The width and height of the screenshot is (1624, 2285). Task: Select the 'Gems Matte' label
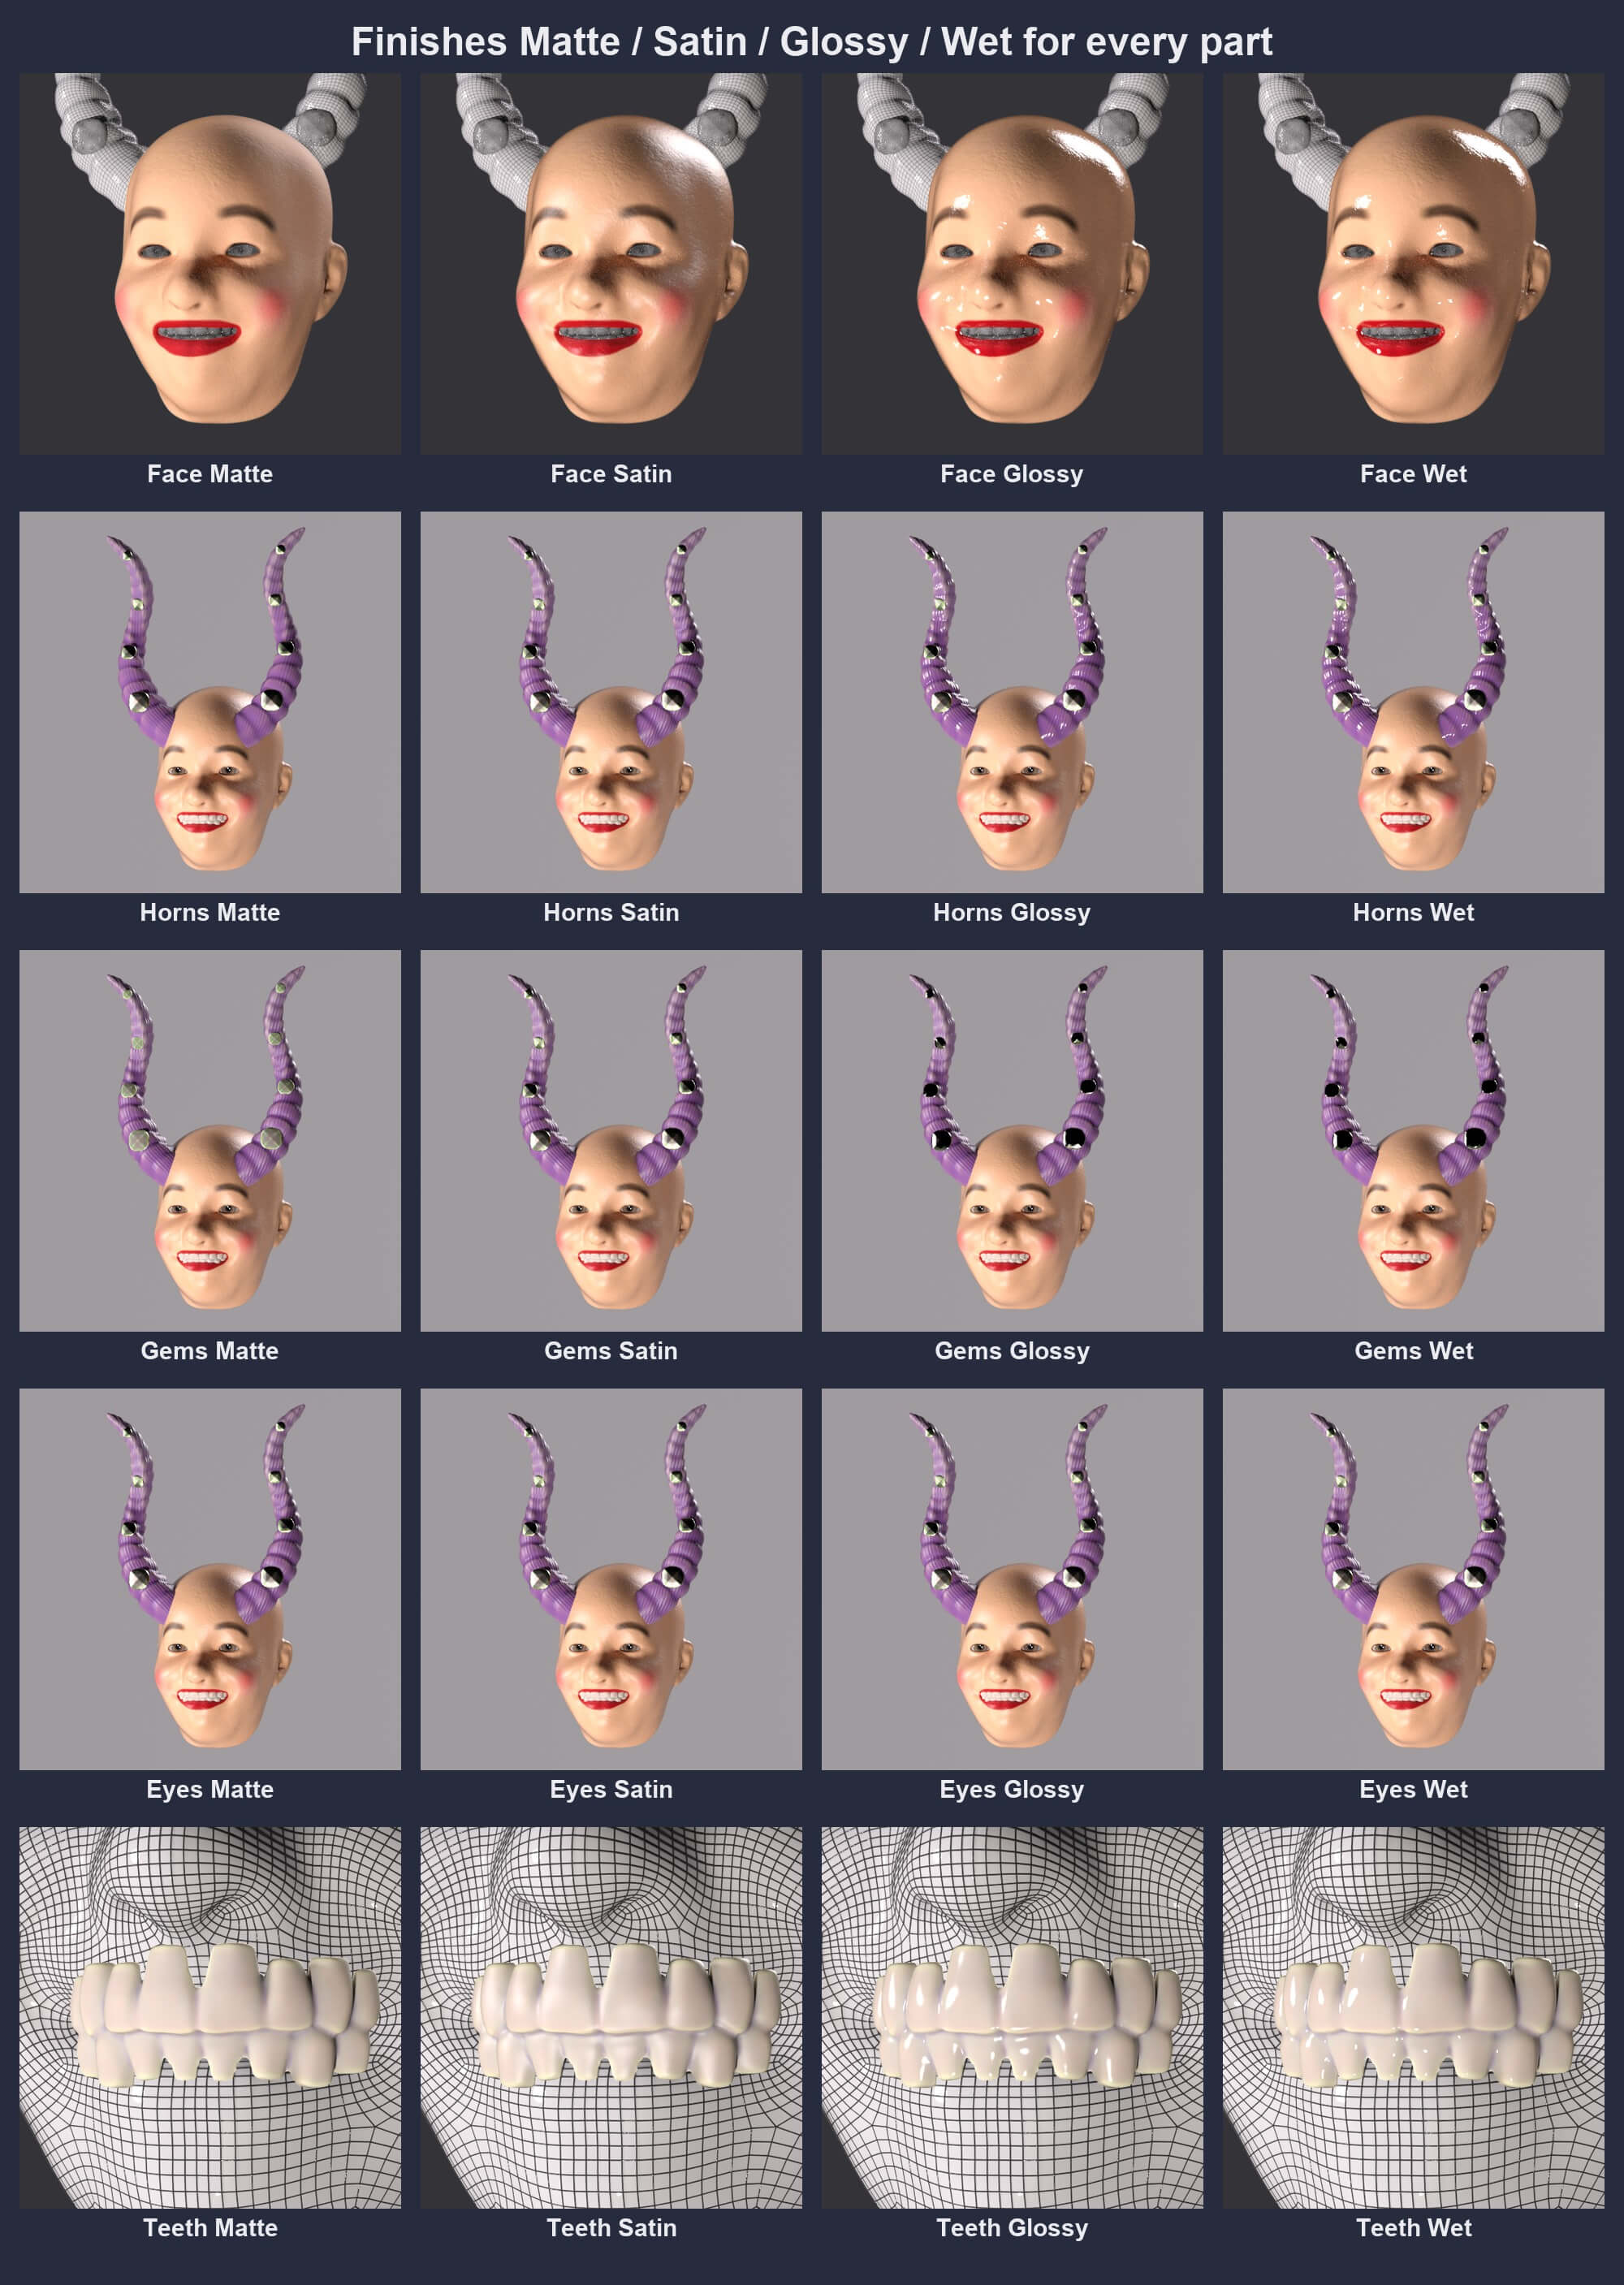210,1351
